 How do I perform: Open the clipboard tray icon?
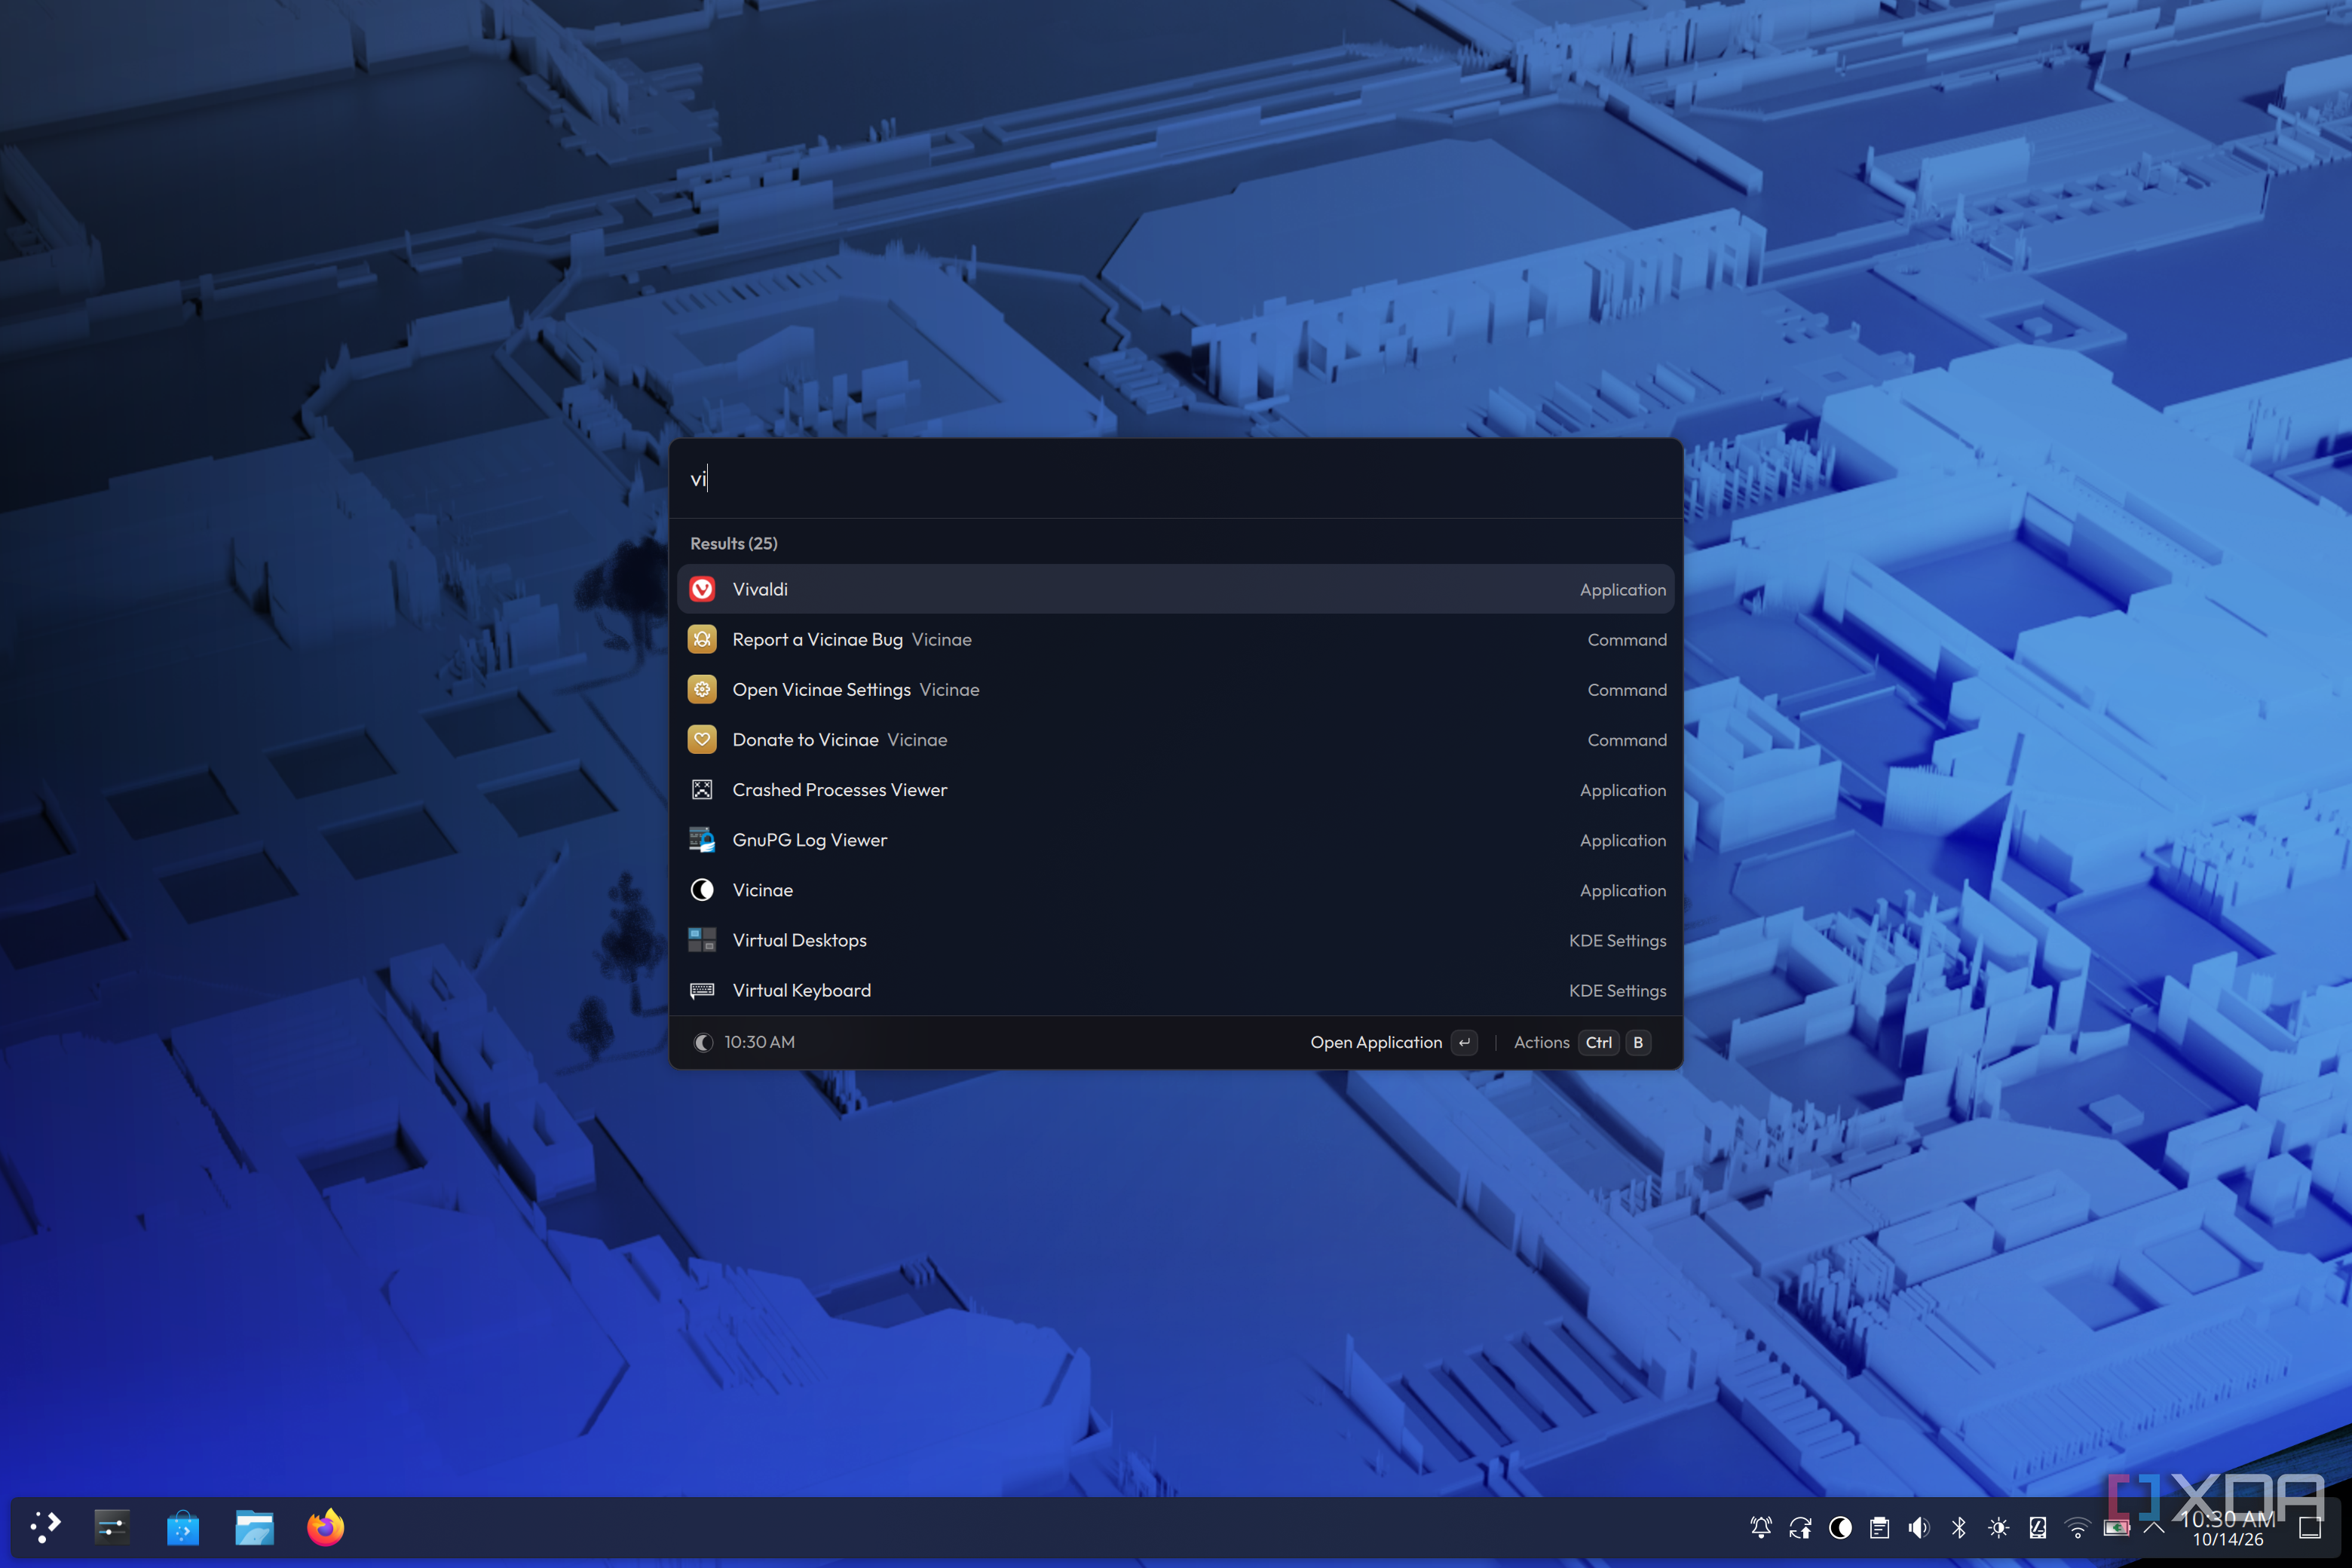(1879, 1527)
